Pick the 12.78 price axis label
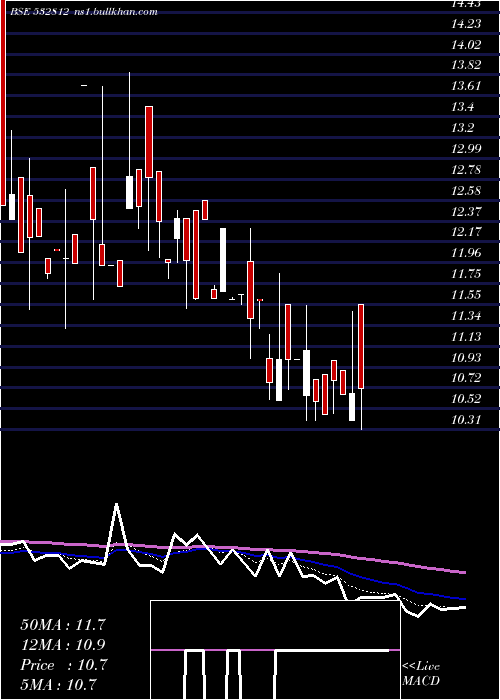 click(x=466, y=170)
